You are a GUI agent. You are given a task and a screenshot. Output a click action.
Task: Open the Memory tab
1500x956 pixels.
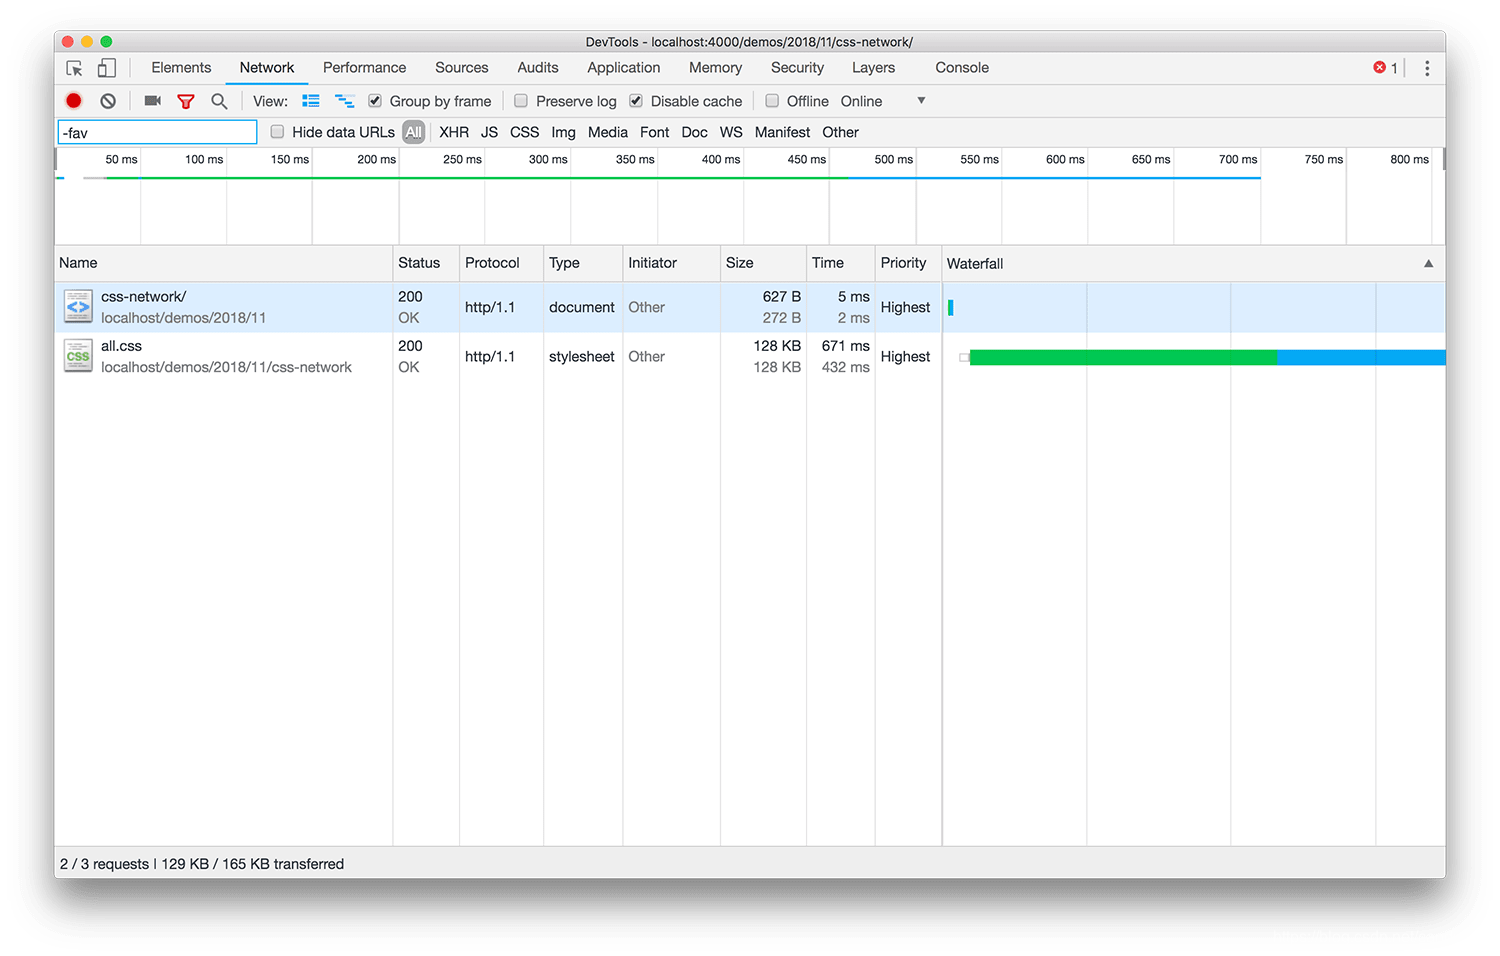[x=716, y=68]
